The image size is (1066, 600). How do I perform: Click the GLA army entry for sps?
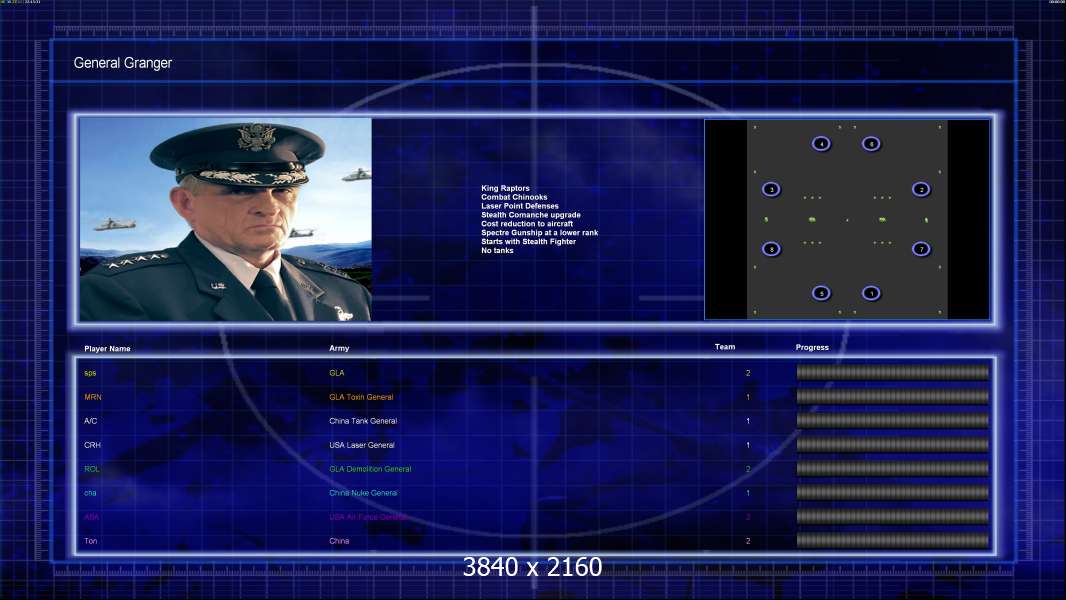point(337,373)
